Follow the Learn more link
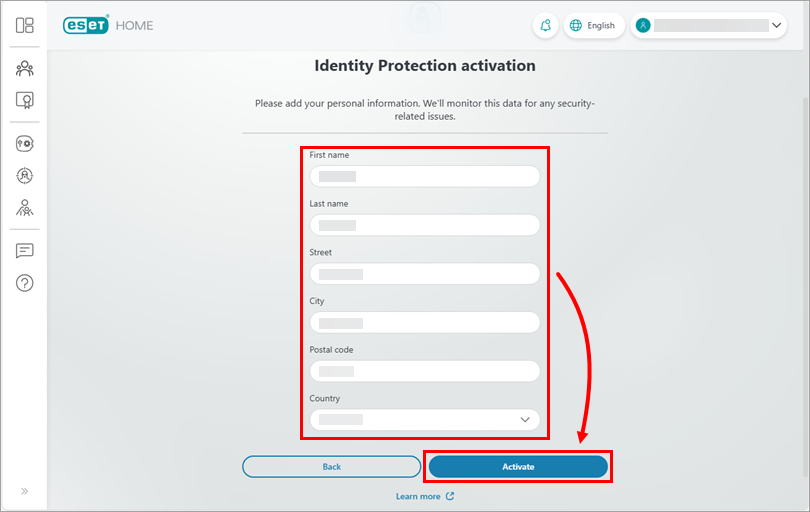 425,496
